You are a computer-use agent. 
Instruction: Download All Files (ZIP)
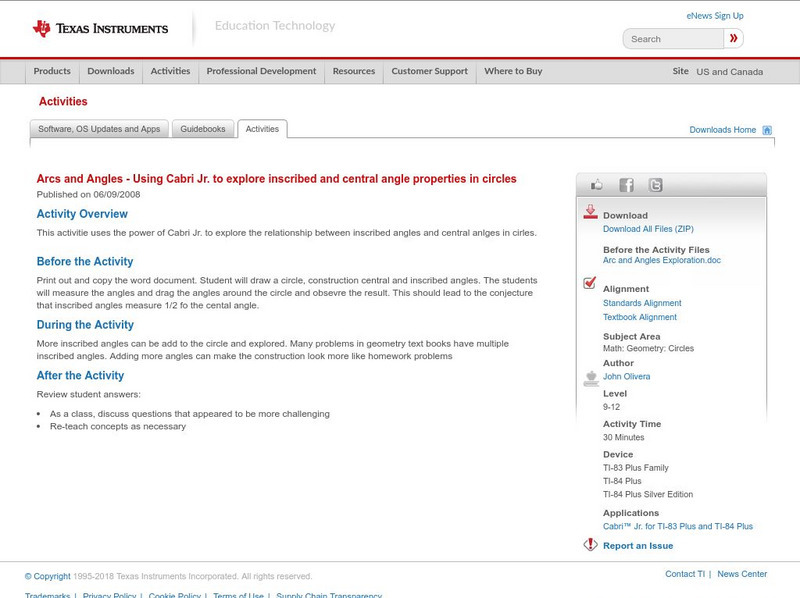(x=648, y=229)
